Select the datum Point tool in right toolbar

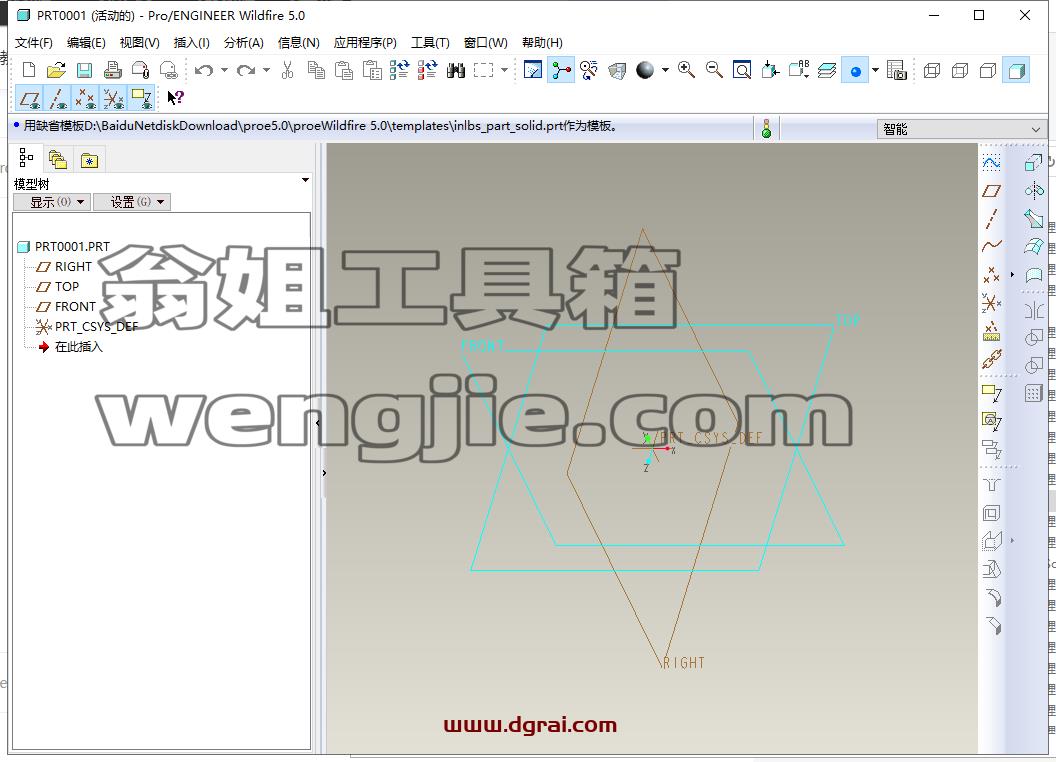click(991, 274)
